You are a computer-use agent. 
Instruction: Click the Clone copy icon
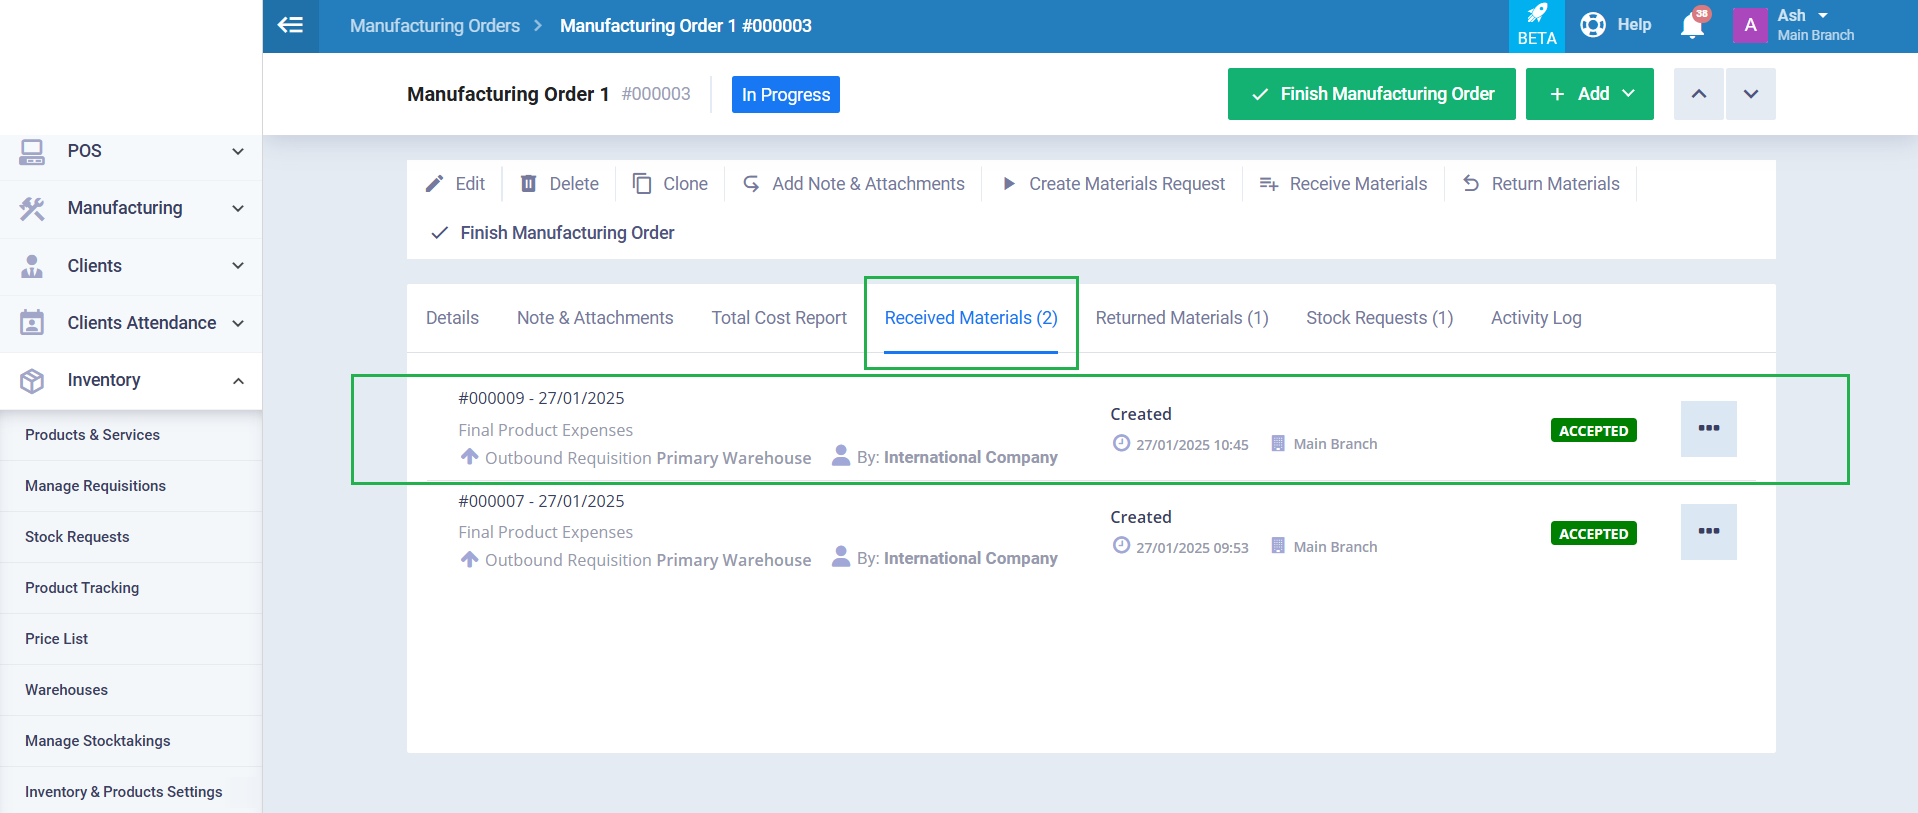(x=642, y=184)
